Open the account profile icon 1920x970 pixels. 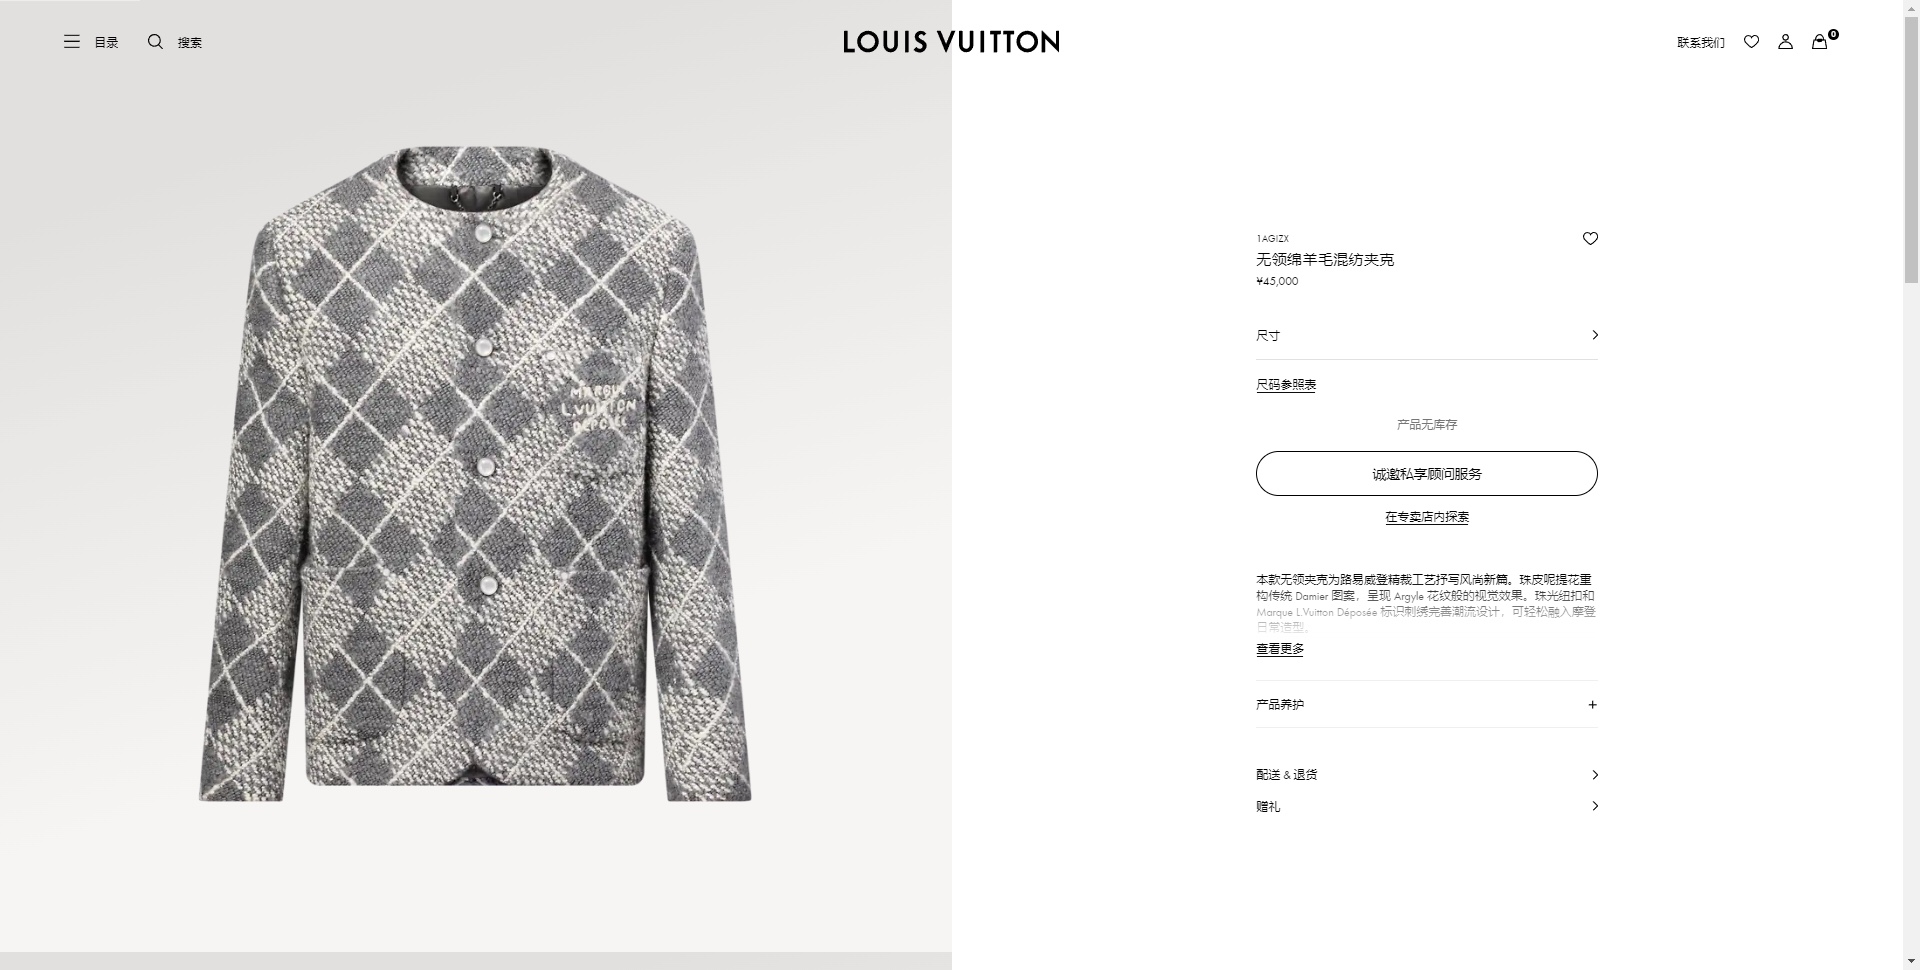[x=1785, y=42]
